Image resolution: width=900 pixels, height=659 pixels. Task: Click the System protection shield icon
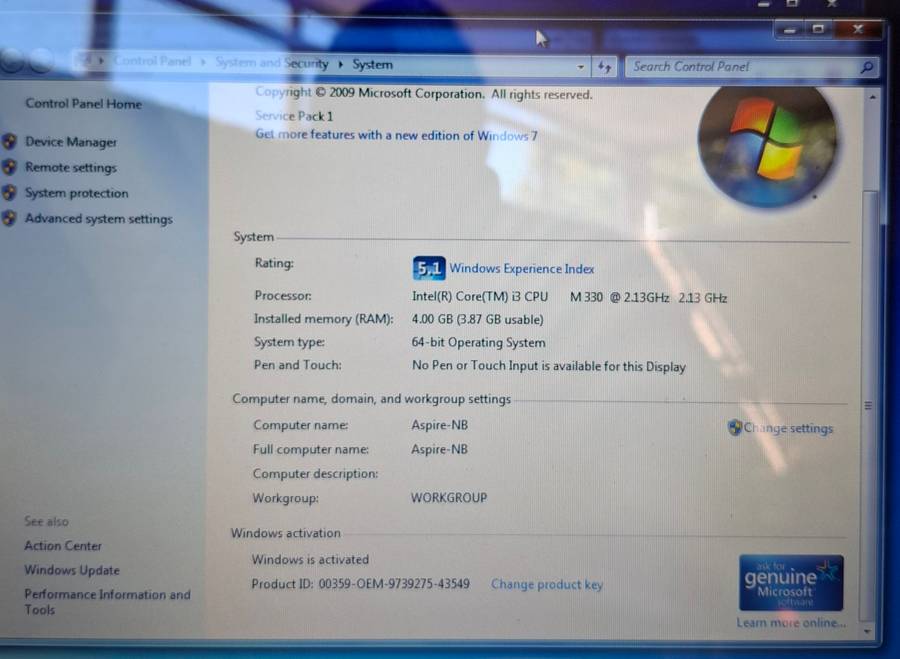[x=10, y=193]
